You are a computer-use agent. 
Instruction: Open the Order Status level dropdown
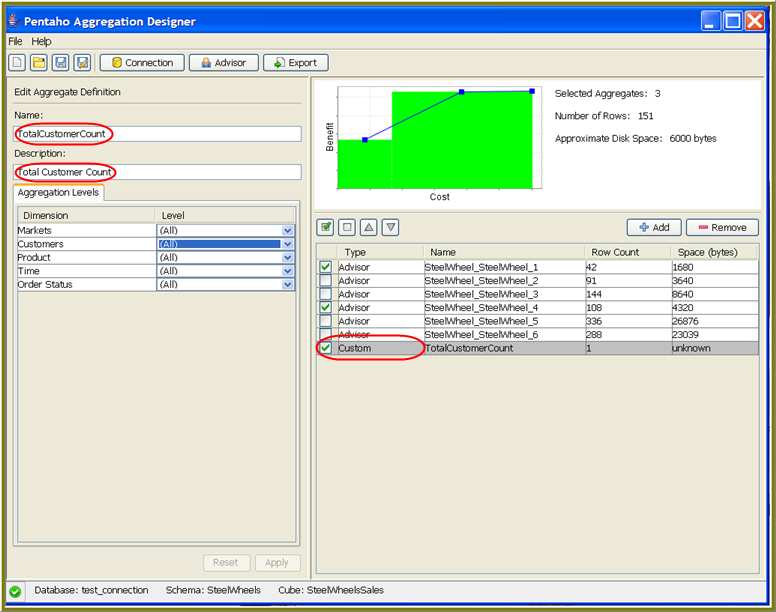pyautogui.click(x=288, y=285)
